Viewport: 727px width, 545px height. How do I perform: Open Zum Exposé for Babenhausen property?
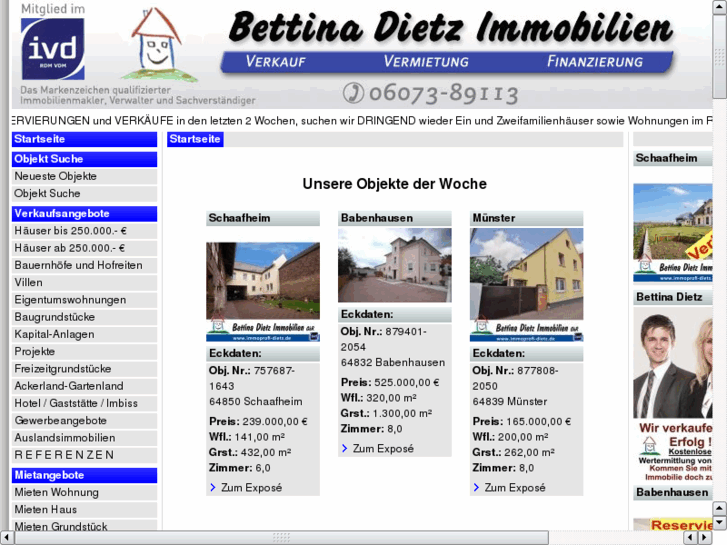383,449
